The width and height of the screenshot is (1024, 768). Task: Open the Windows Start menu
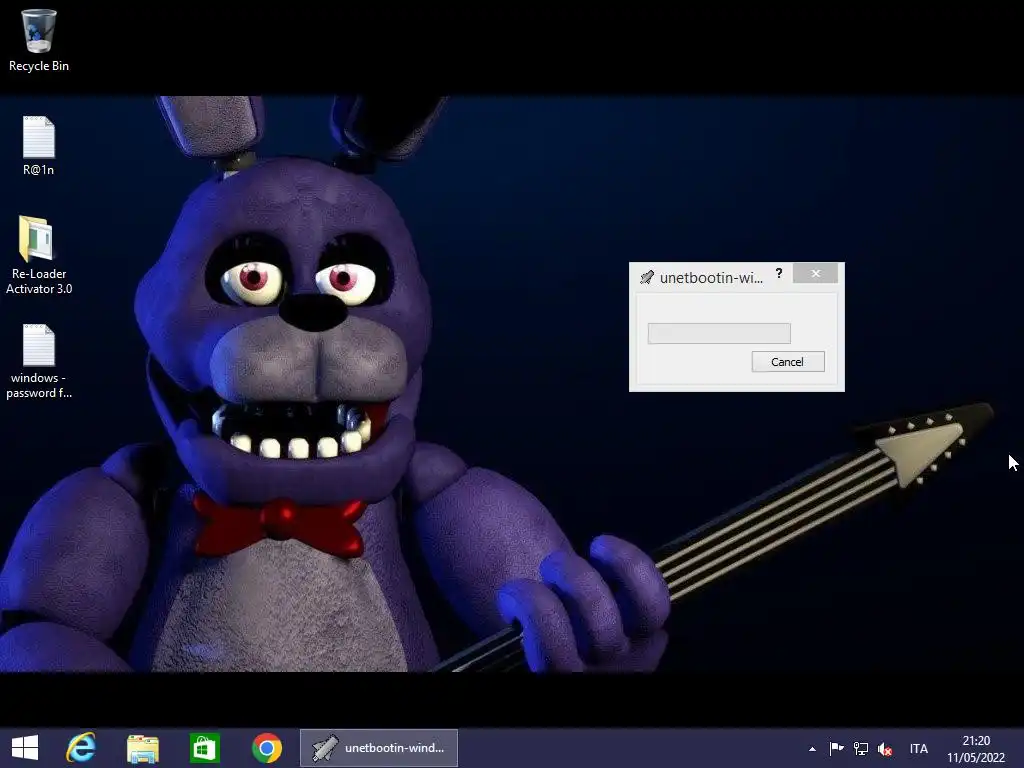point(25,748)
